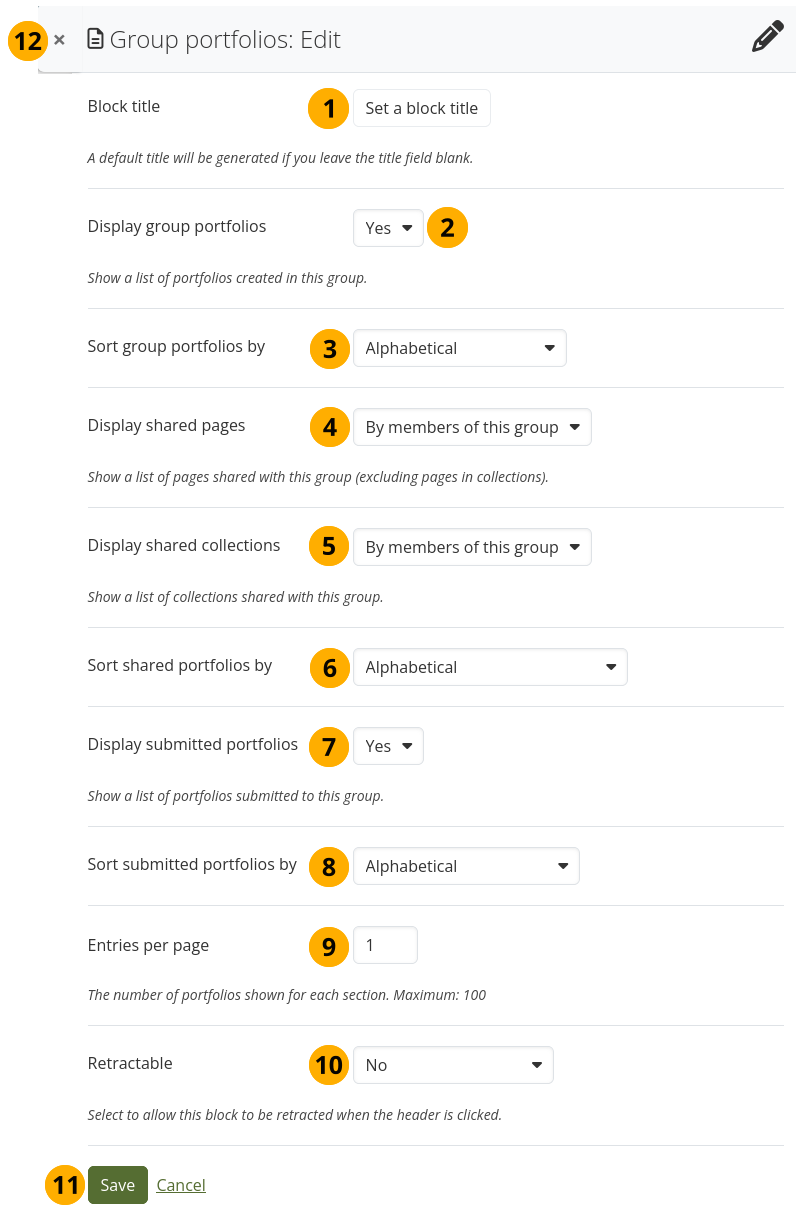Click the pencil edit icon
Image resolution: width=796 pixels, height=1232 pixels.
(767, 38)
